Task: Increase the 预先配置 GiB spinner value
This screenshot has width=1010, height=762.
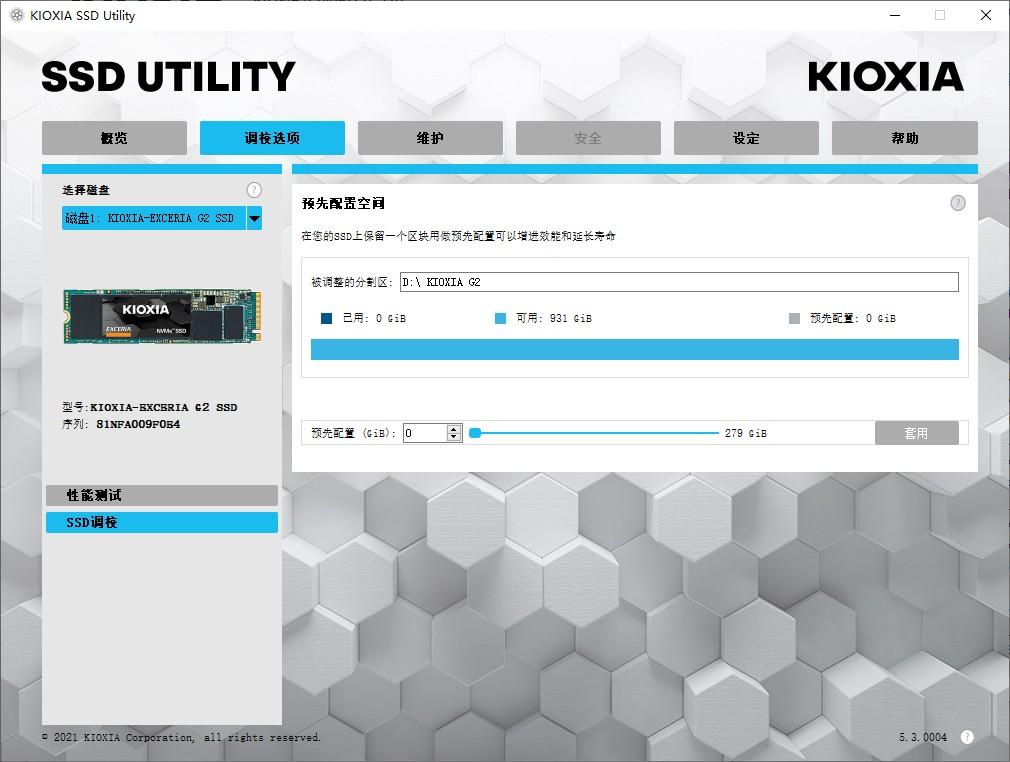Action: [453, 428]
